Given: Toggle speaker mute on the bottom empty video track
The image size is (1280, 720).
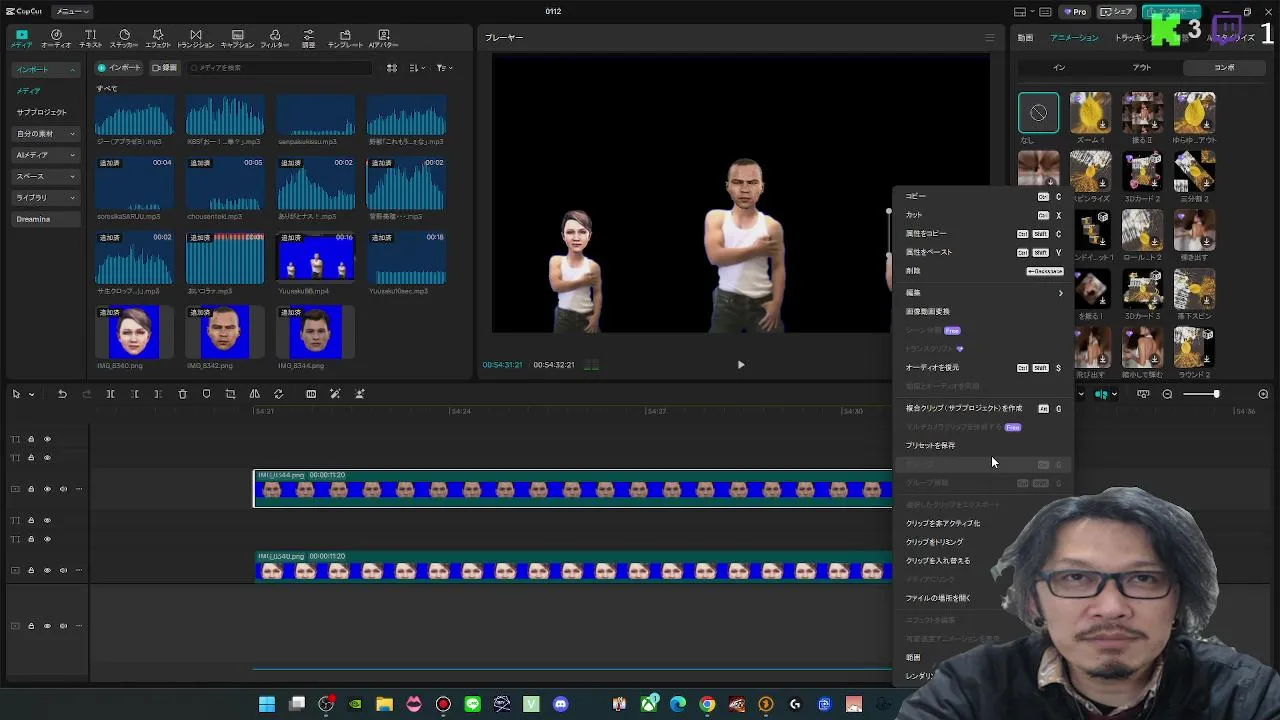Looking at the screenshot, I should (x=63, y=626).
